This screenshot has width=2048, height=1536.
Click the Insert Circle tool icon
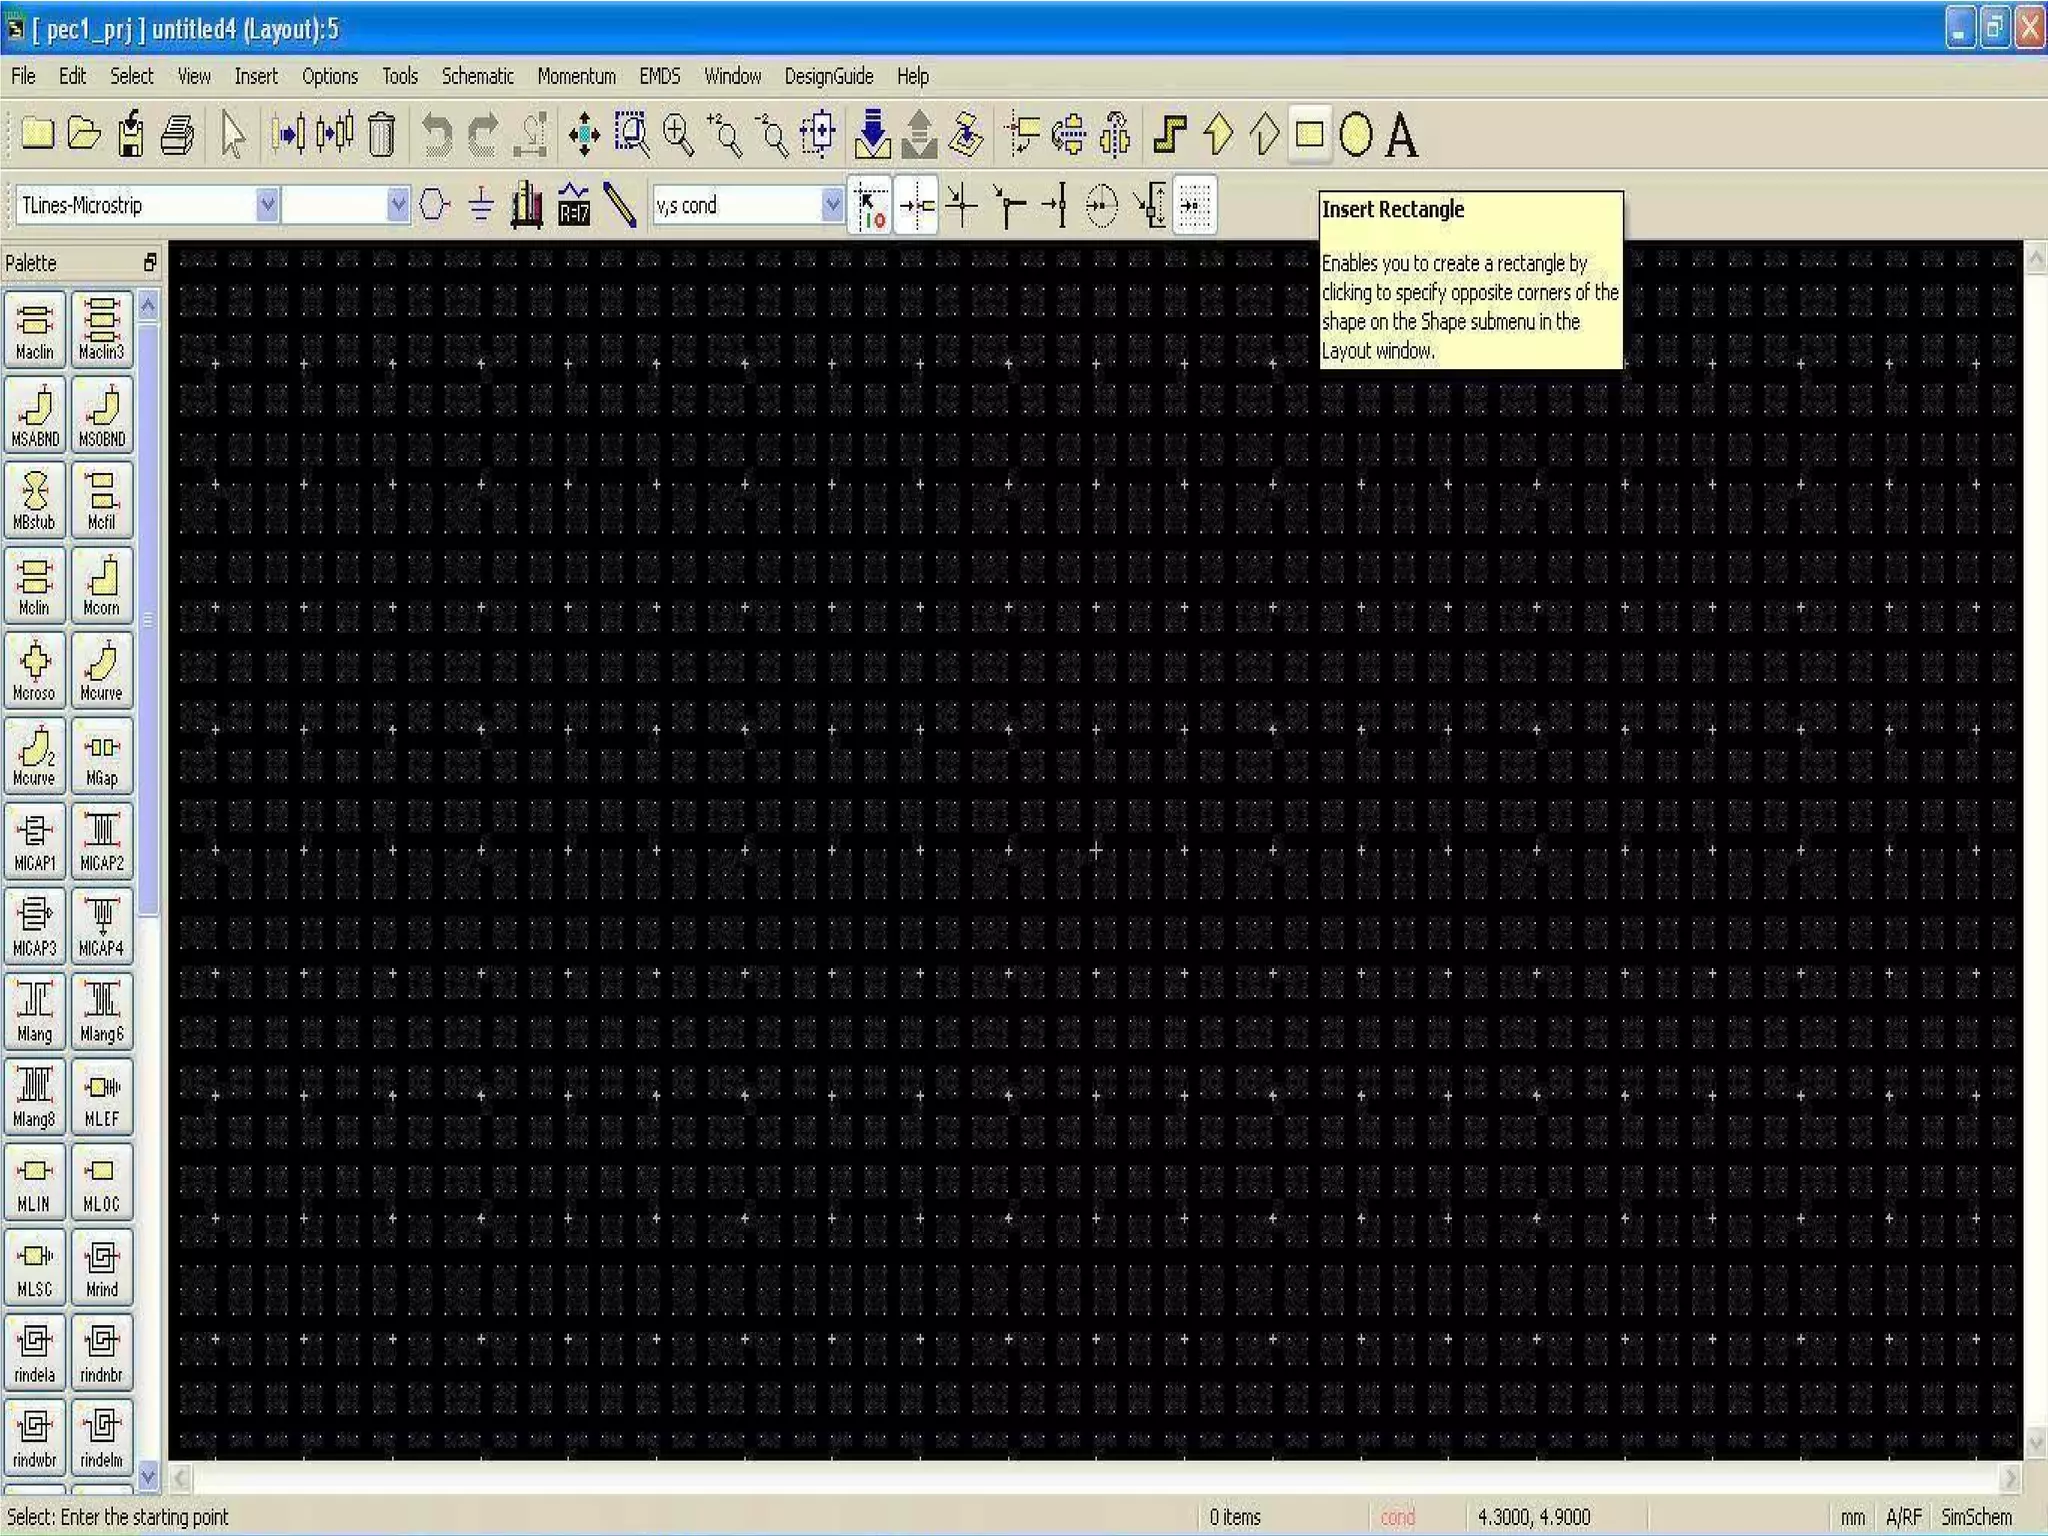click(x=1355, y=135)
